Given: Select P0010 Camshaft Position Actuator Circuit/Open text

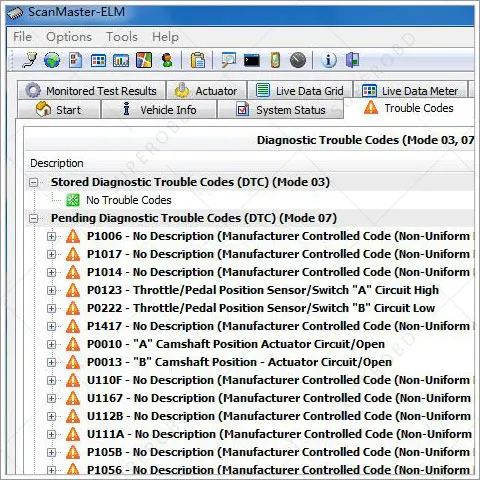Looking at the screenshot, I should point(236,344).
